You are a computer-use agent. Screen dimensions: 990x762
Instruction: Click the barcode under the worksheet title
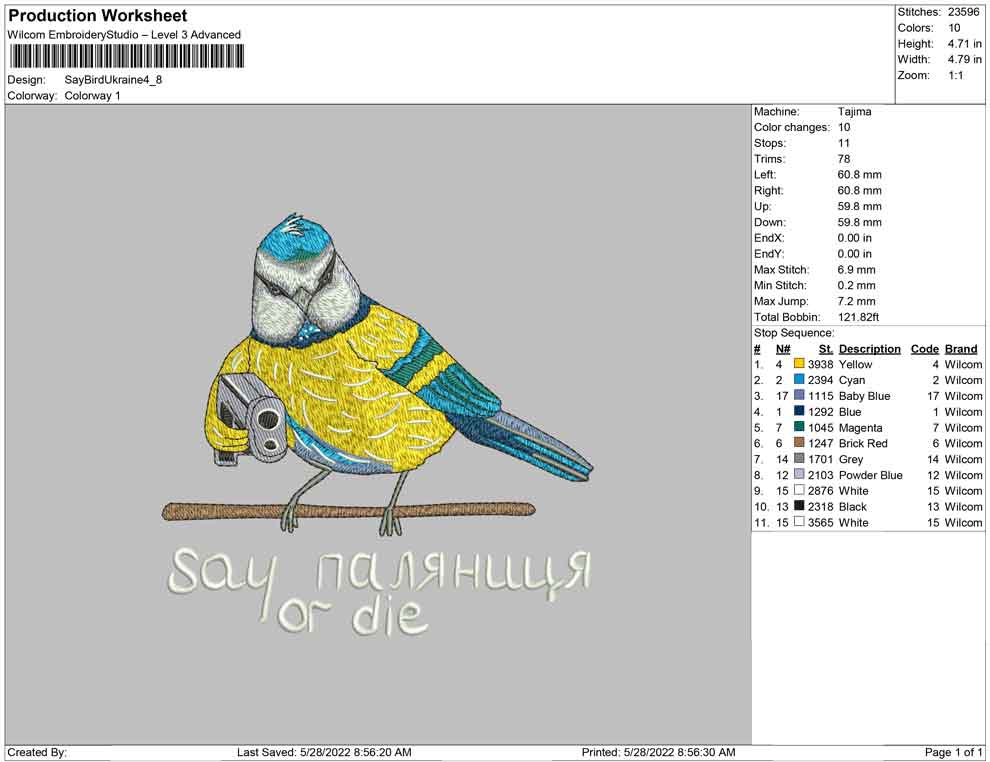(125, 56)
